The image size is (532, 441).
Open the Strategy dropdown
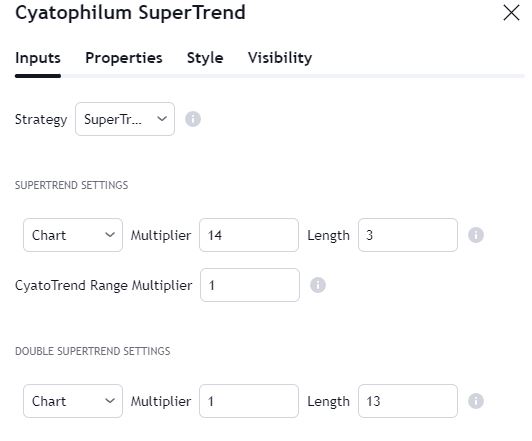(125, 119)
